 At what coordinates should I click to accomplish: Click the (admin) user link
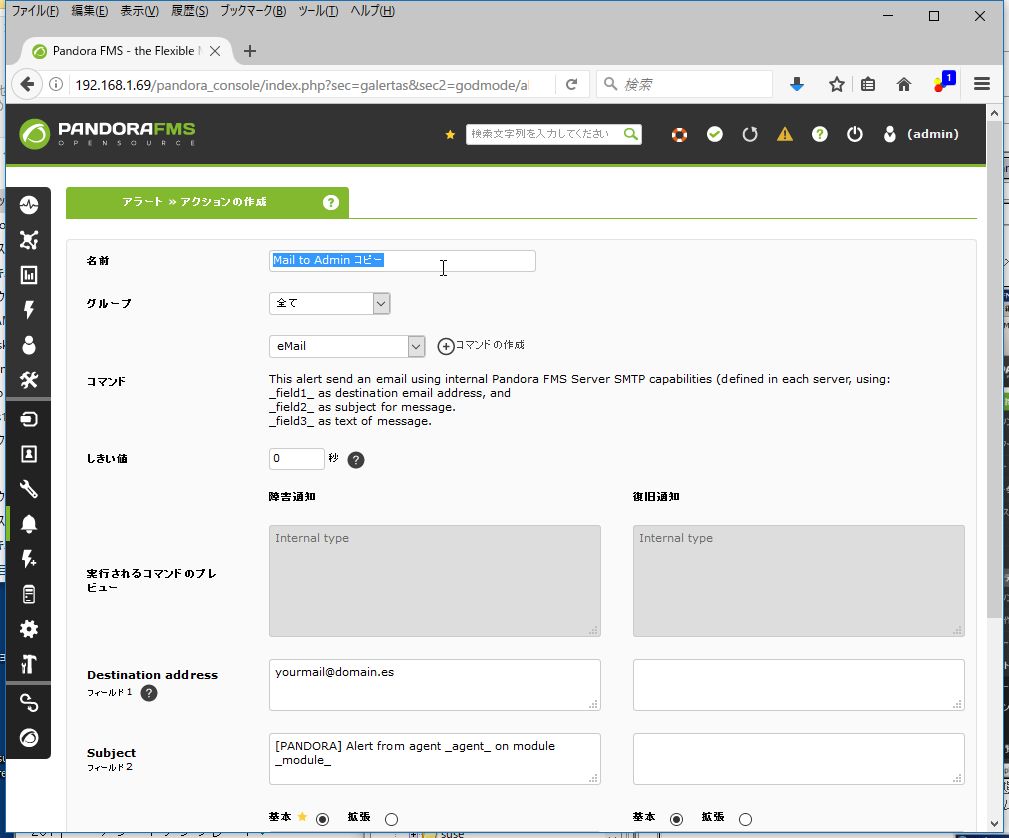932,134
